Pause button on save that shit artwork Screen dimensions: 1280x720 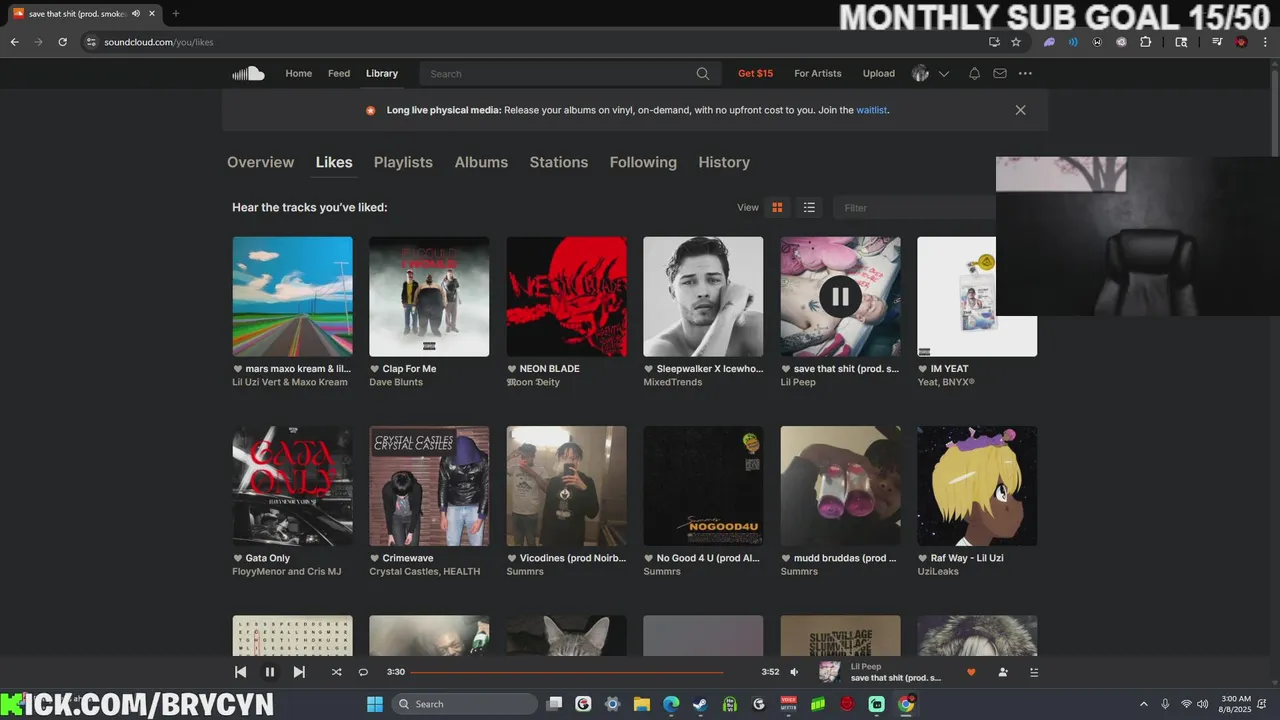coord(840,296)
